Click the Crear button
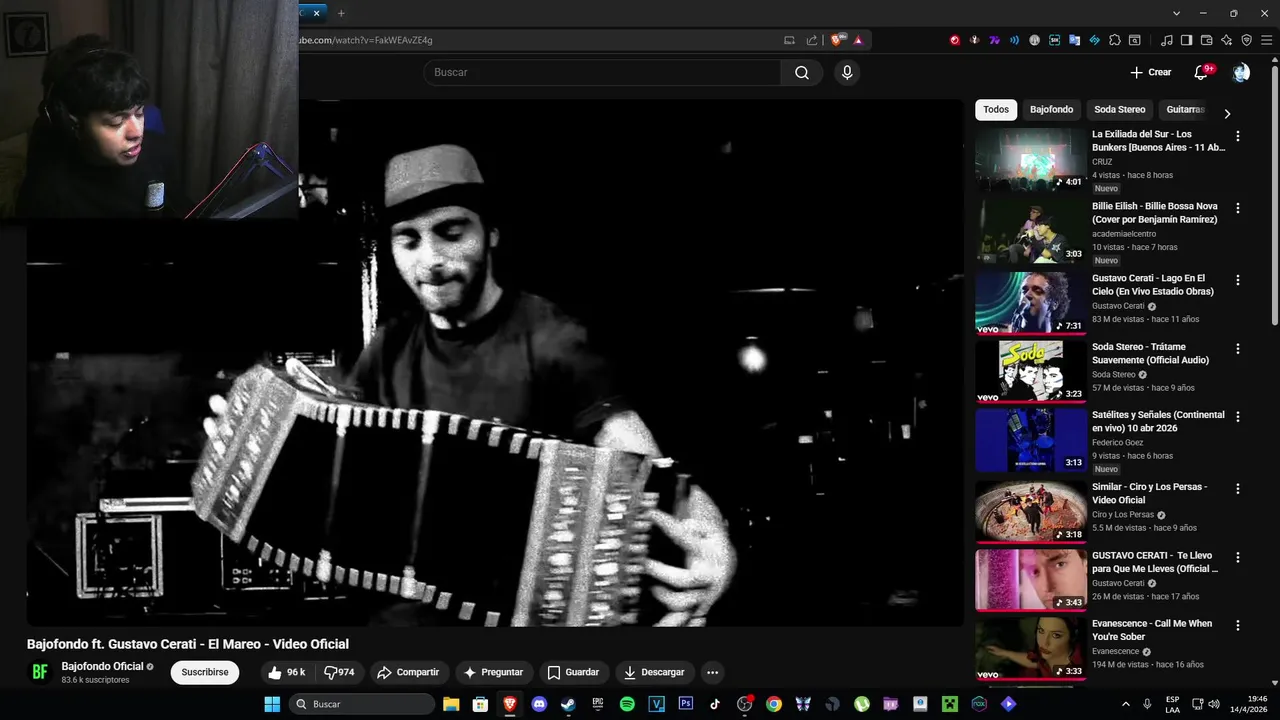Image resolution: width=1280 pixels, height=720 pixels. pyautogui.click(x=1150, y=72)
